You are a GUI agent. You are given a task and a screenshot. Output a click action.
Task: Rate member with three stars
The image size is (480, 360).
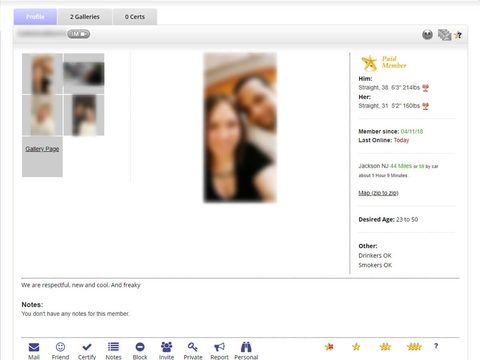(414, 347)
